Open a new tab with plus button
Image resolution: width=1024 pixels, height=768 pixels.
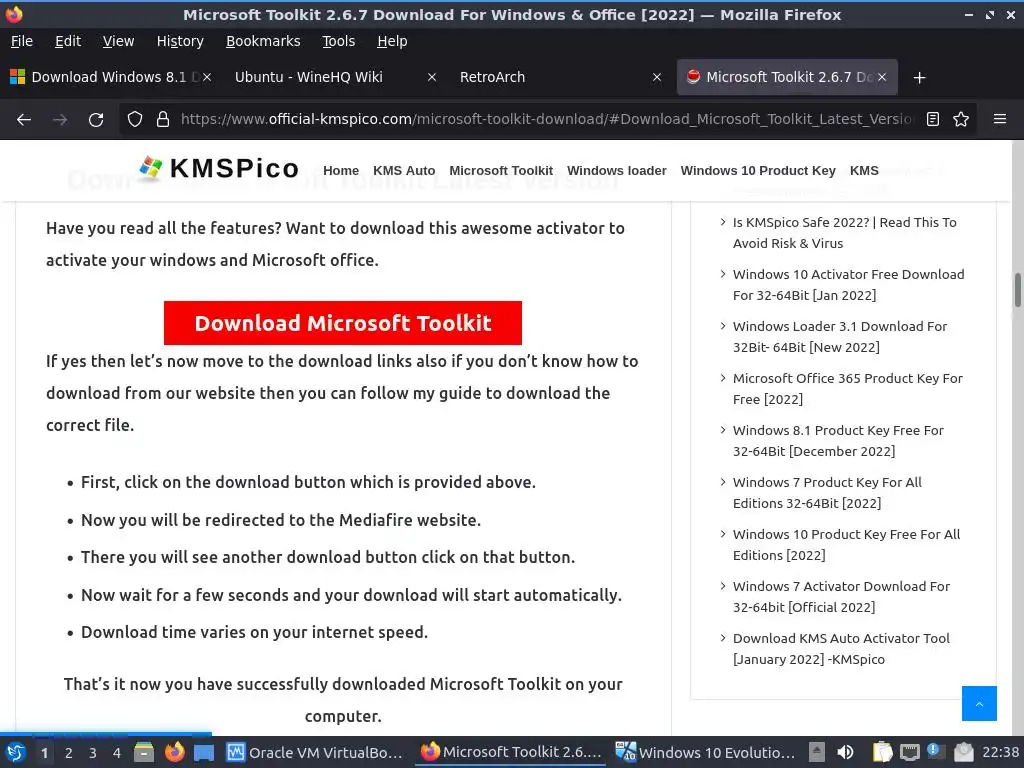tap(920, 78)
